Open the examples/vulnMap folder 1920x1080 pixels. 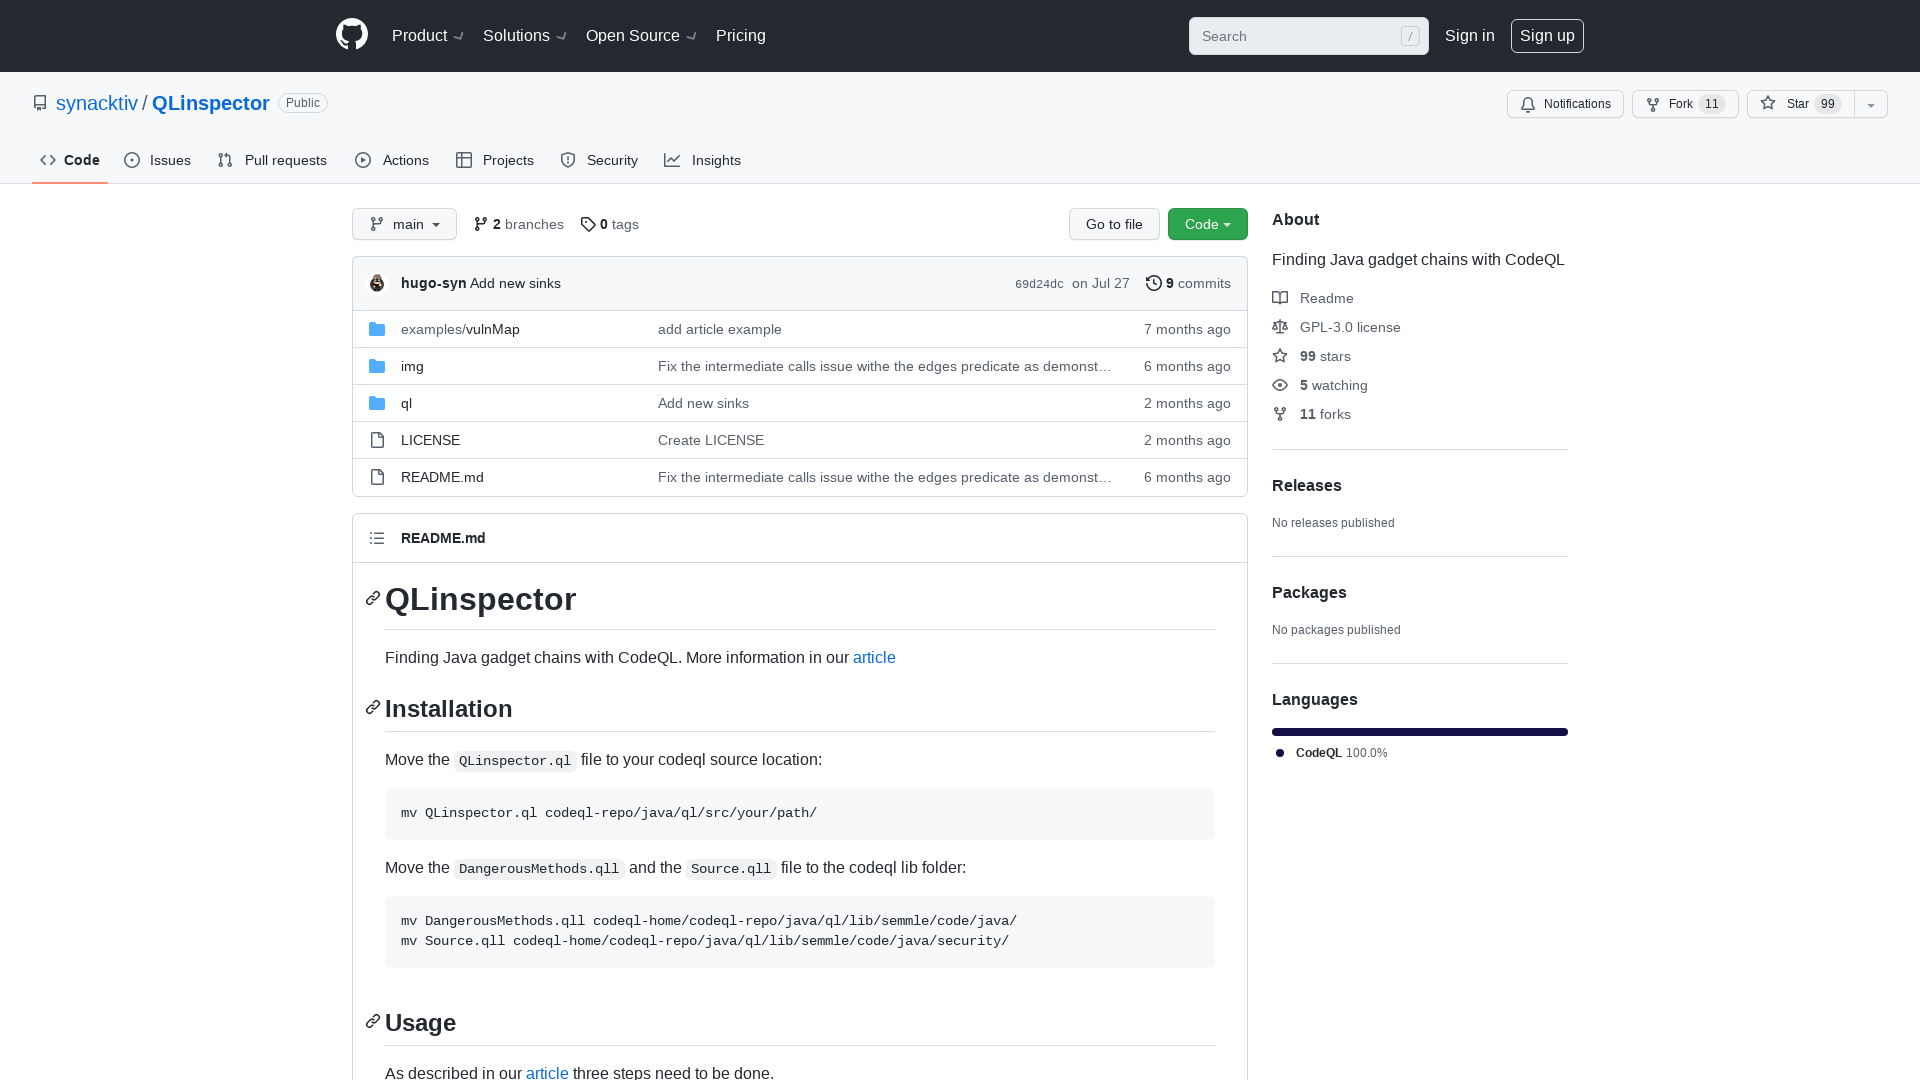point(460,329)
